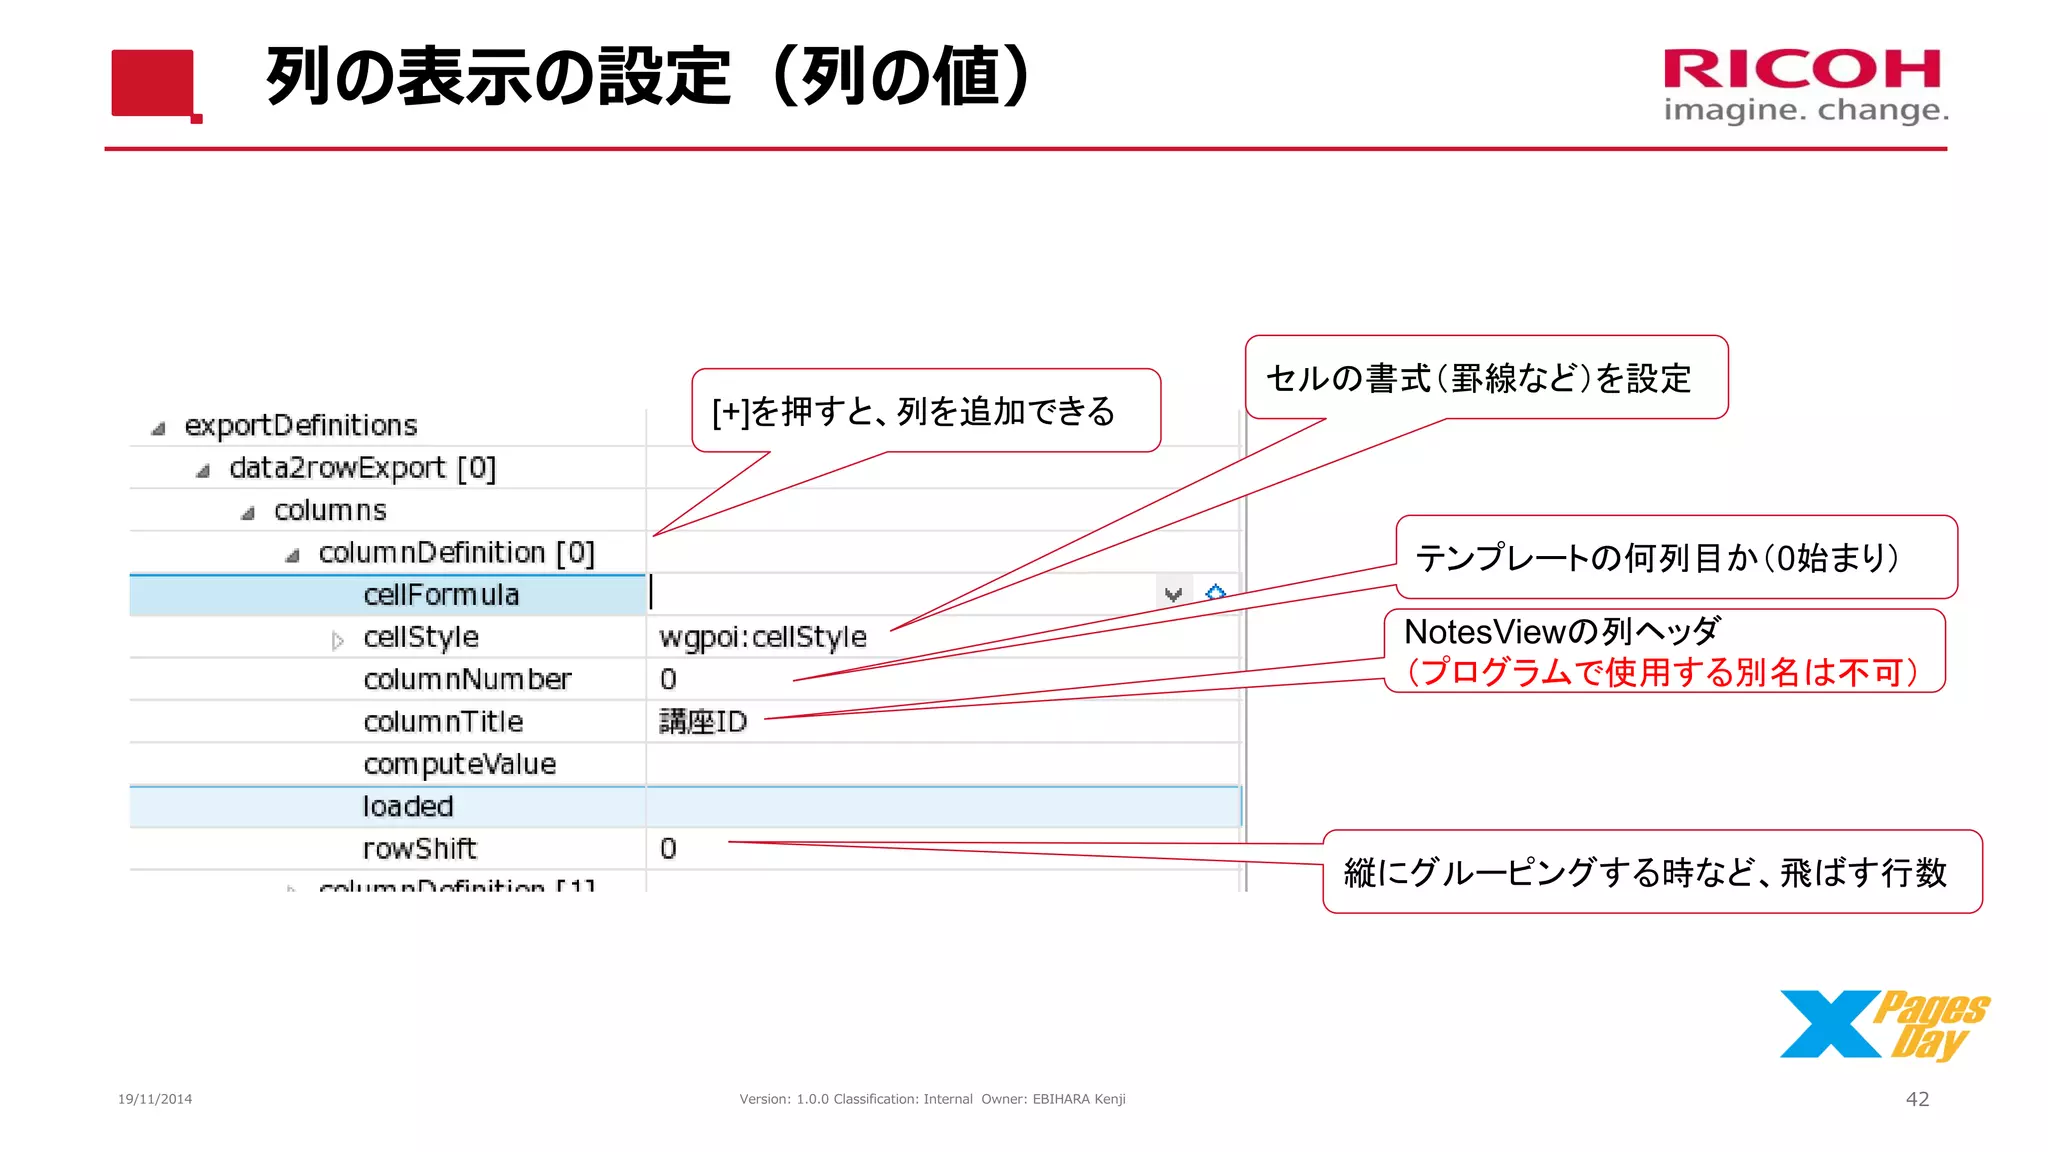
Task: Click the columnTitle value 講座ID
Action: pyautogui.click(x=703, y=722)
